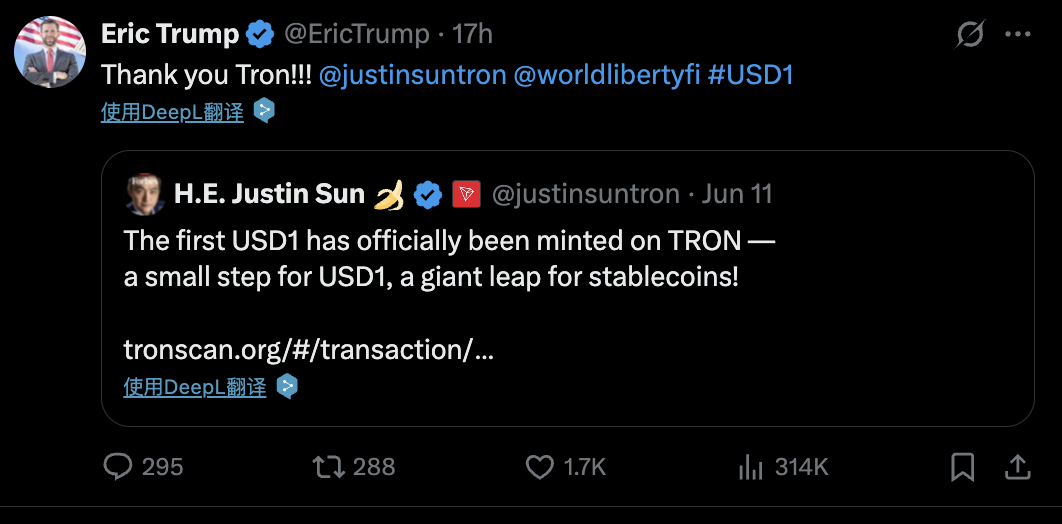The image size is (1062, 524).
Task: Click Eric Trump's blue verified badge
Action: [261, 35]
